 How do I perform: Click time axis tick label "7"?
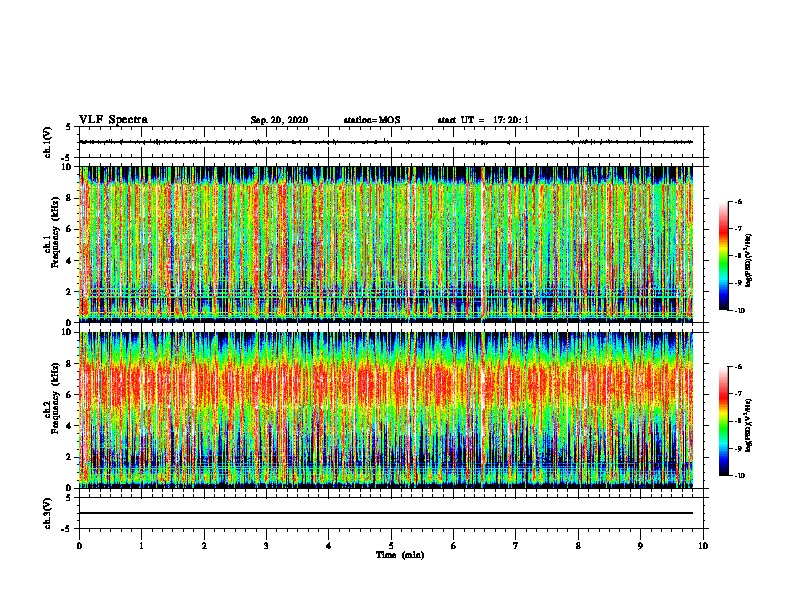[516, 545]
